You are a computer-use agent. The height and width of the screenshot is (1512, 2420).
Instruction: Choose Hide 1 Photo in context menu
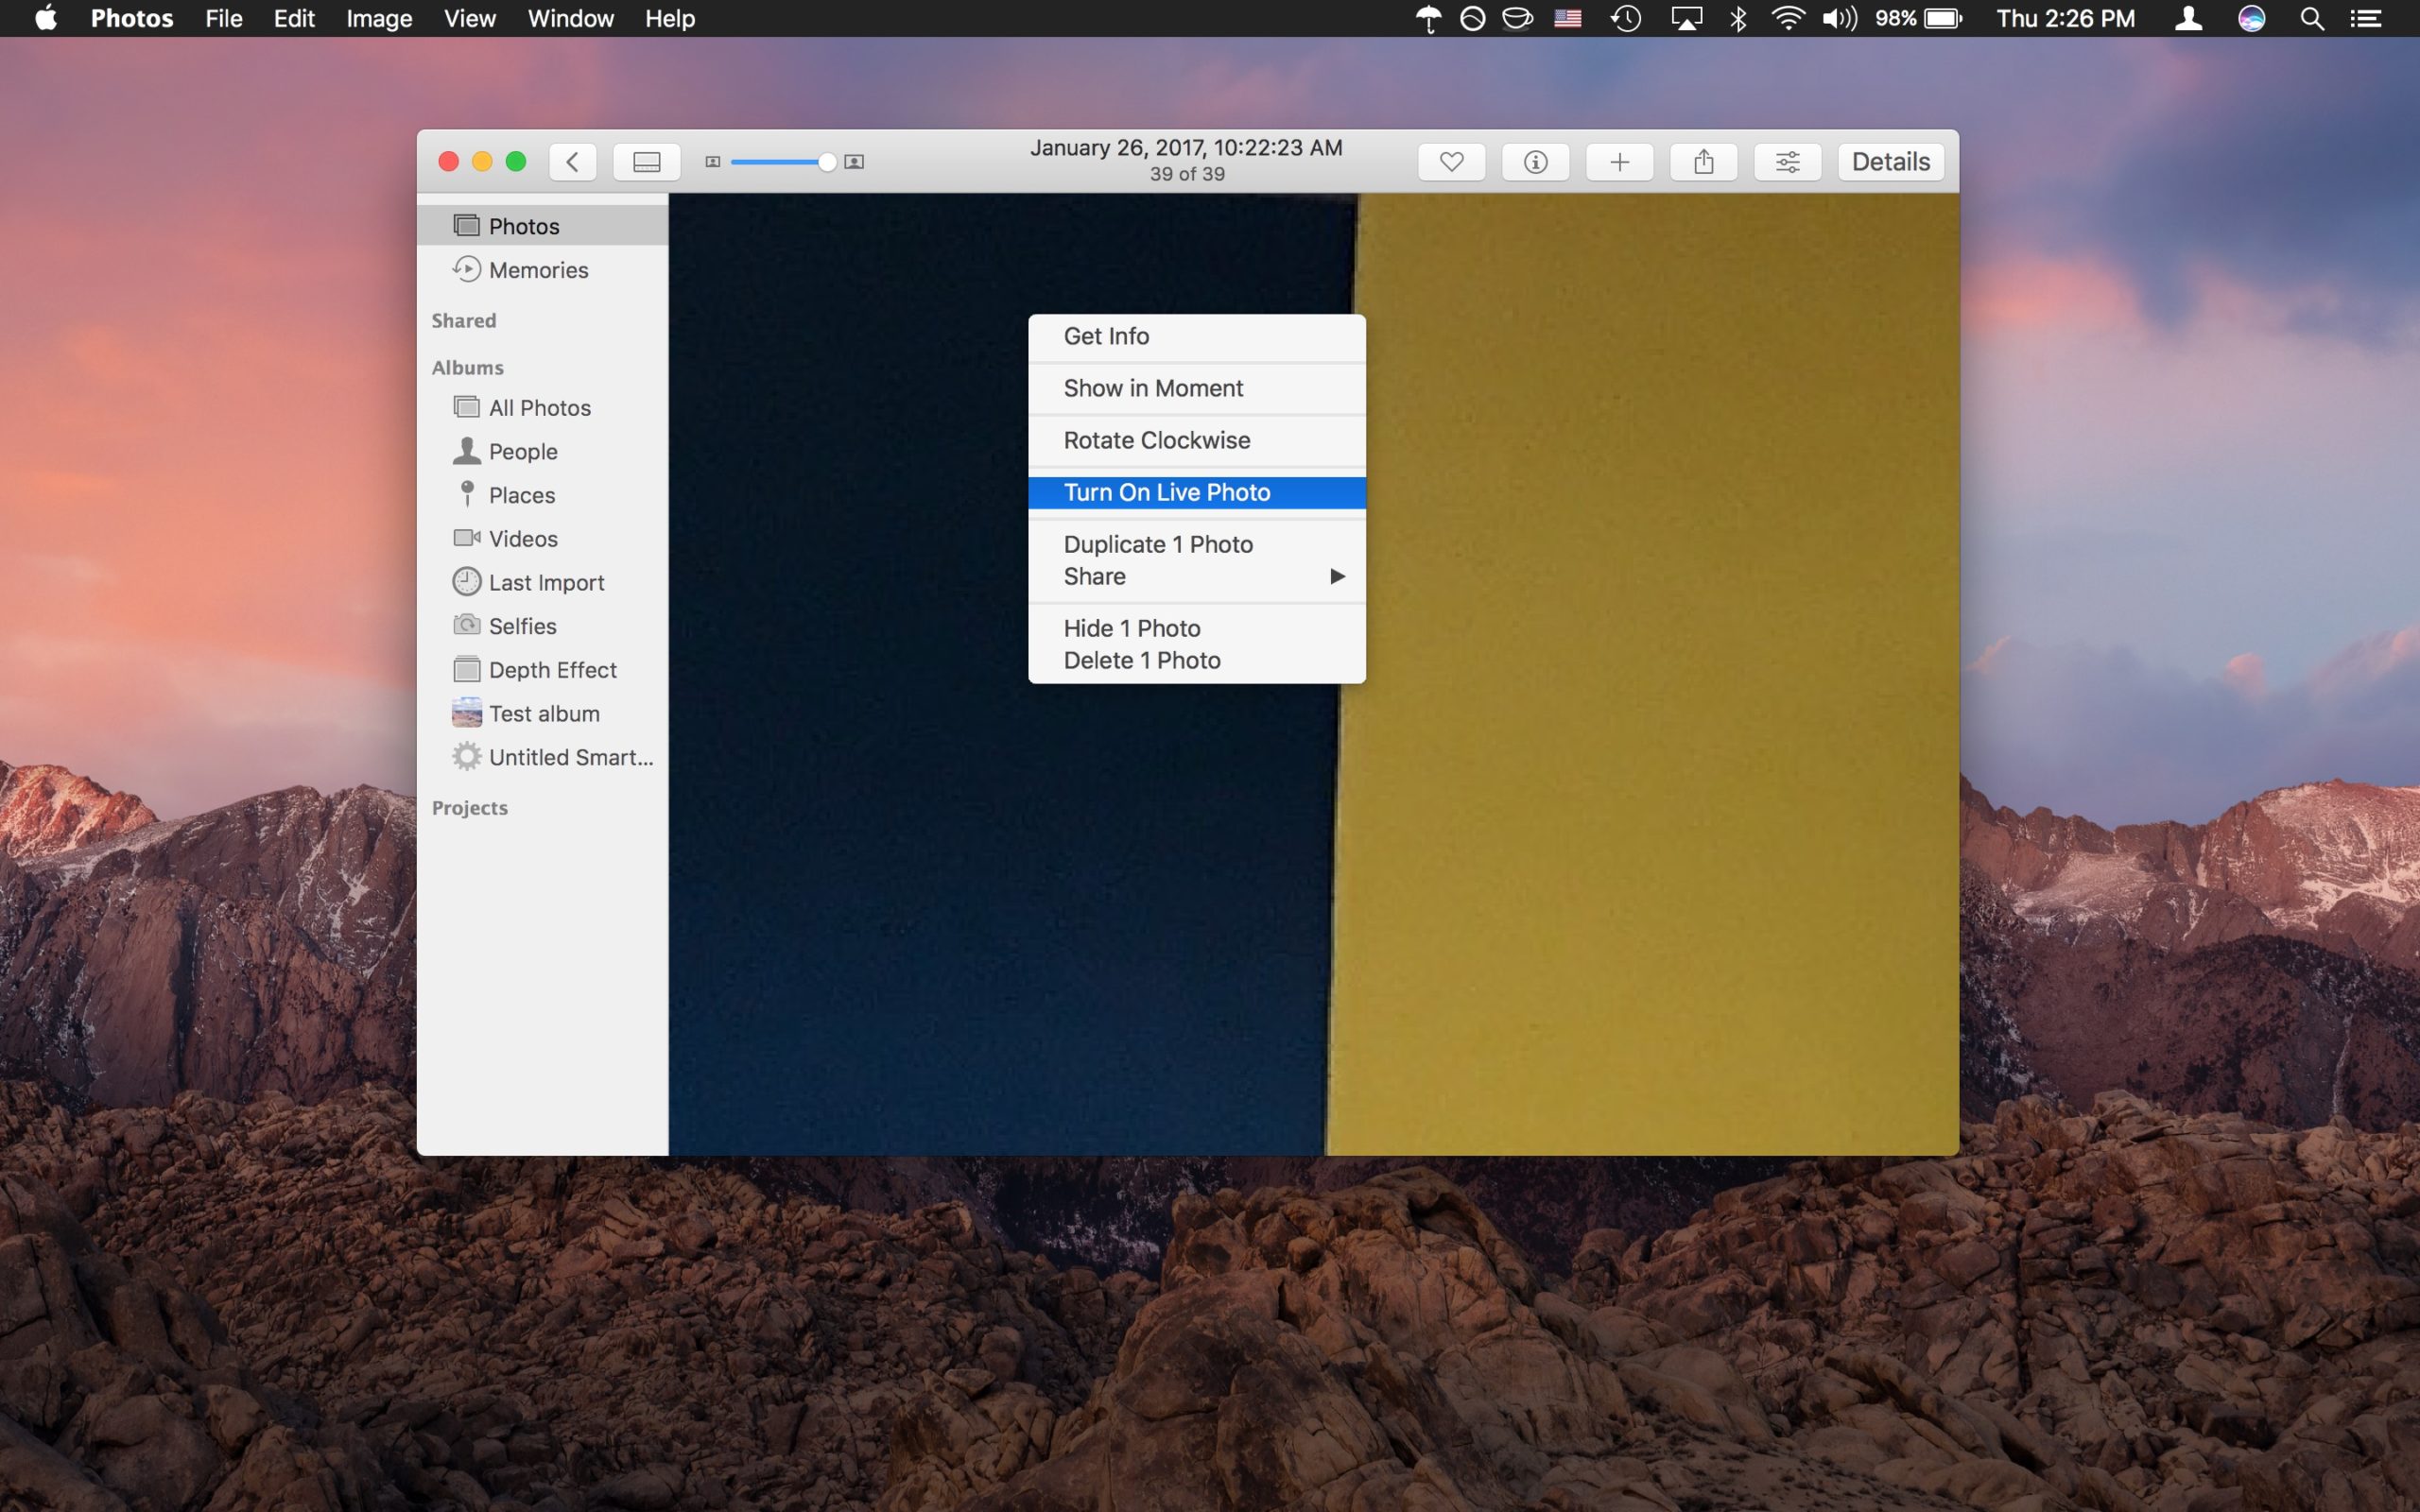1131,628
